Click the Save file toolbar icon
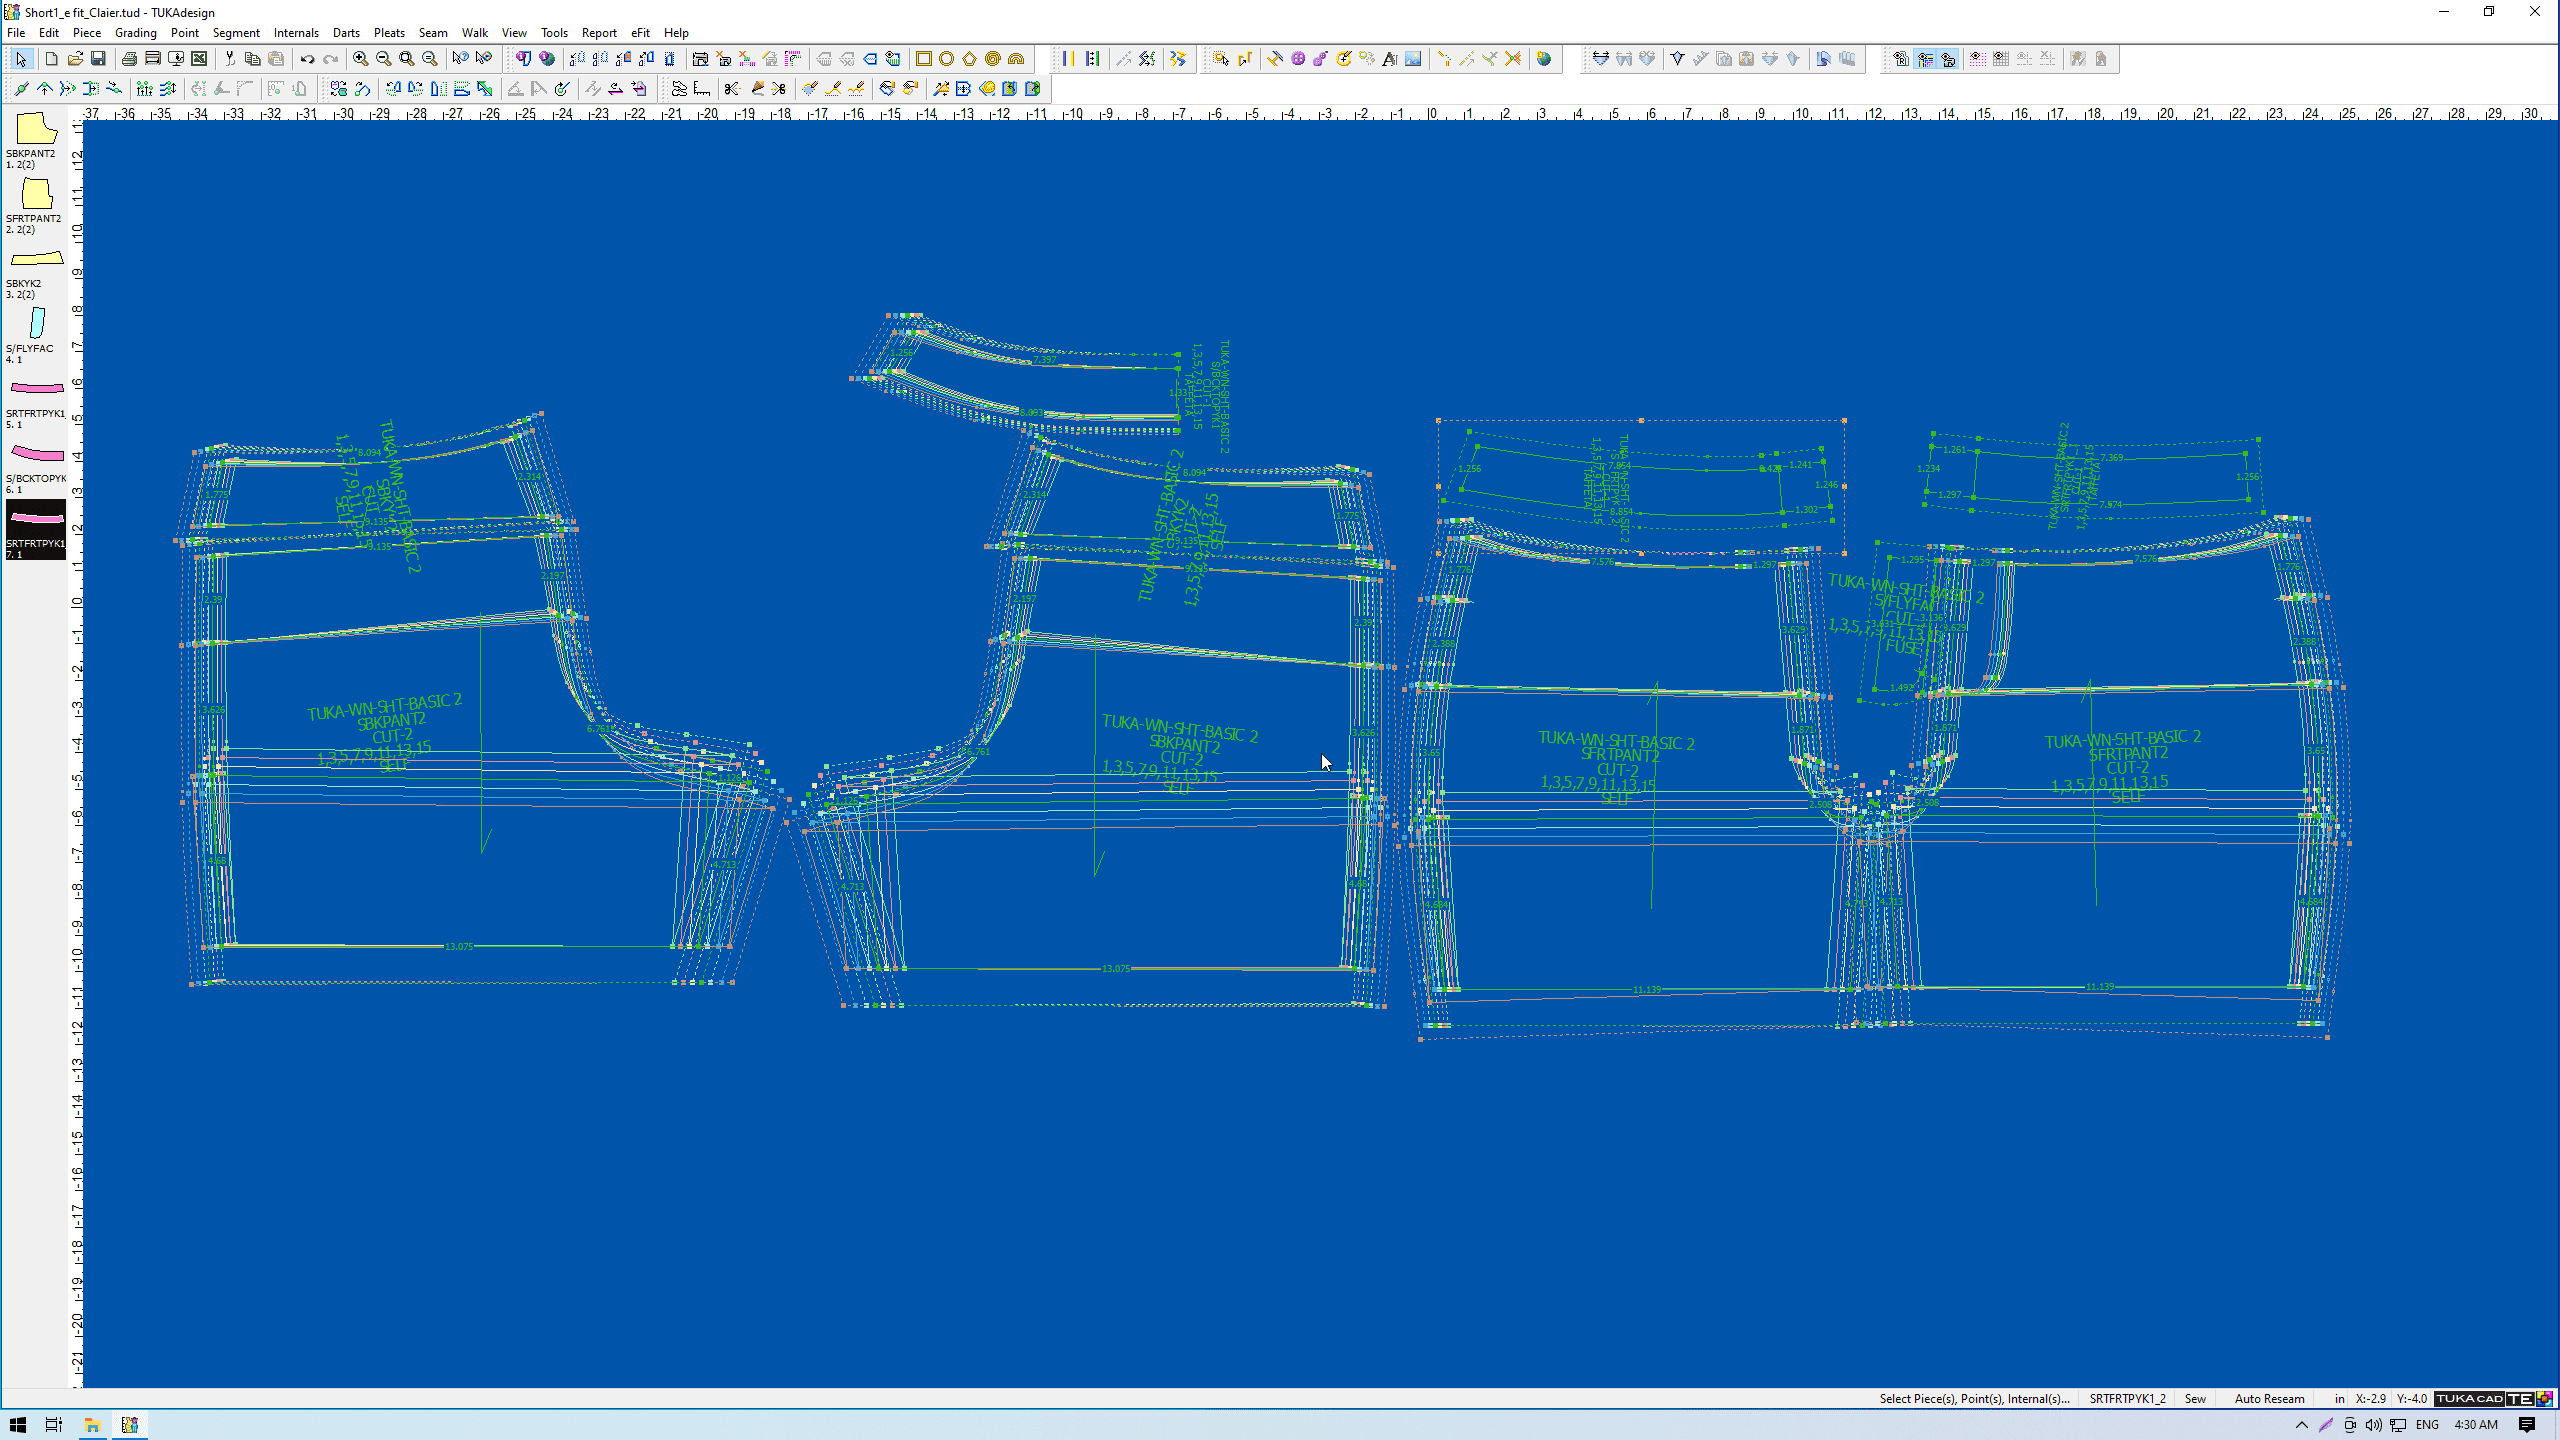The height and width of the screenshot is (1440, 2560). pos(98,59)
